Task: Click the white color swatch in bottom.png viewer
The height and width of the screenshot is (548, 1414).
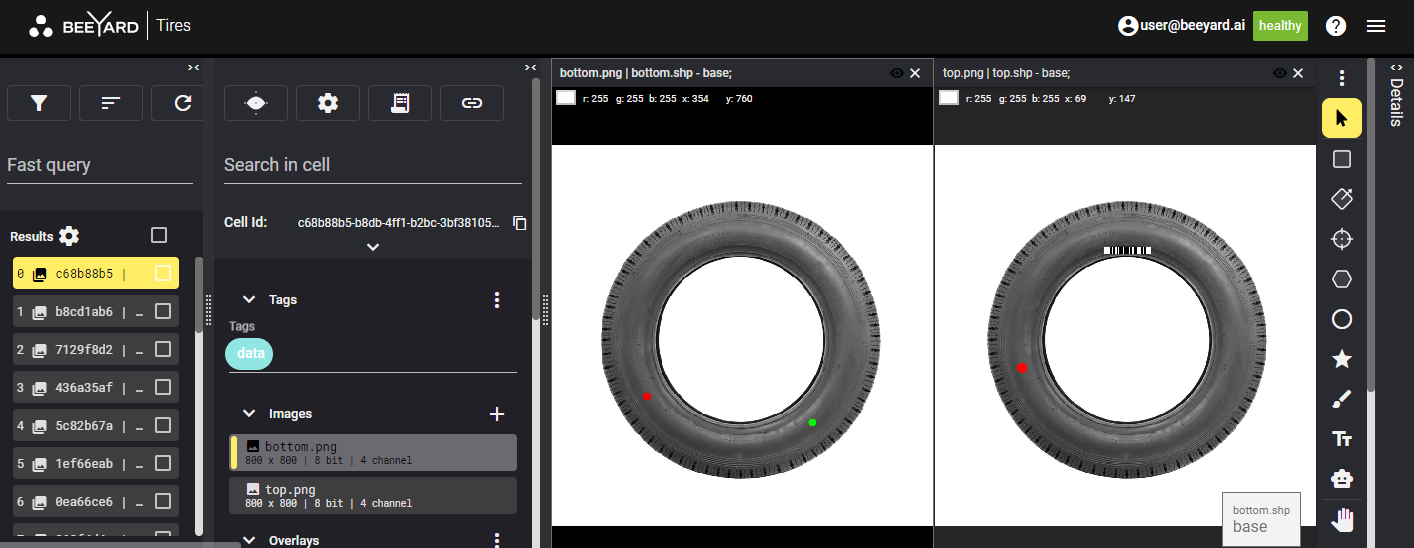Action: tap(566, 98)
